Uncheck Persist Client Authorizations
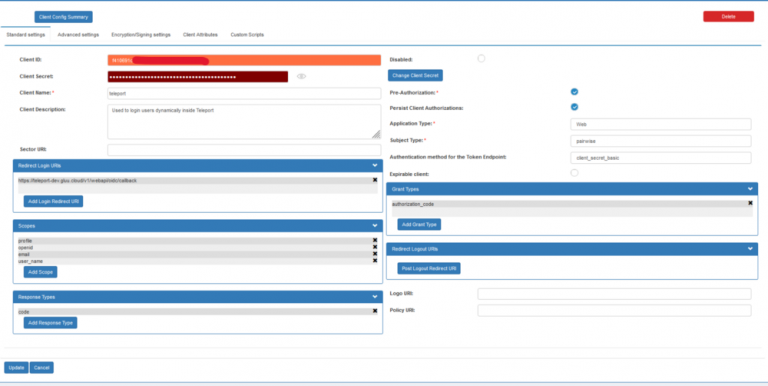The height and width of the screenshot is (386, 768). pyautogui.click(x=574, y=107)
